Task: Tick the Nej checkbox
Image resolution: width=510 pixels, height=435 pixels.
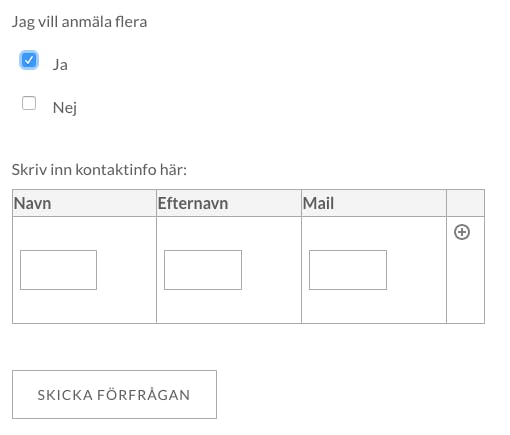Action: [29, 103]
